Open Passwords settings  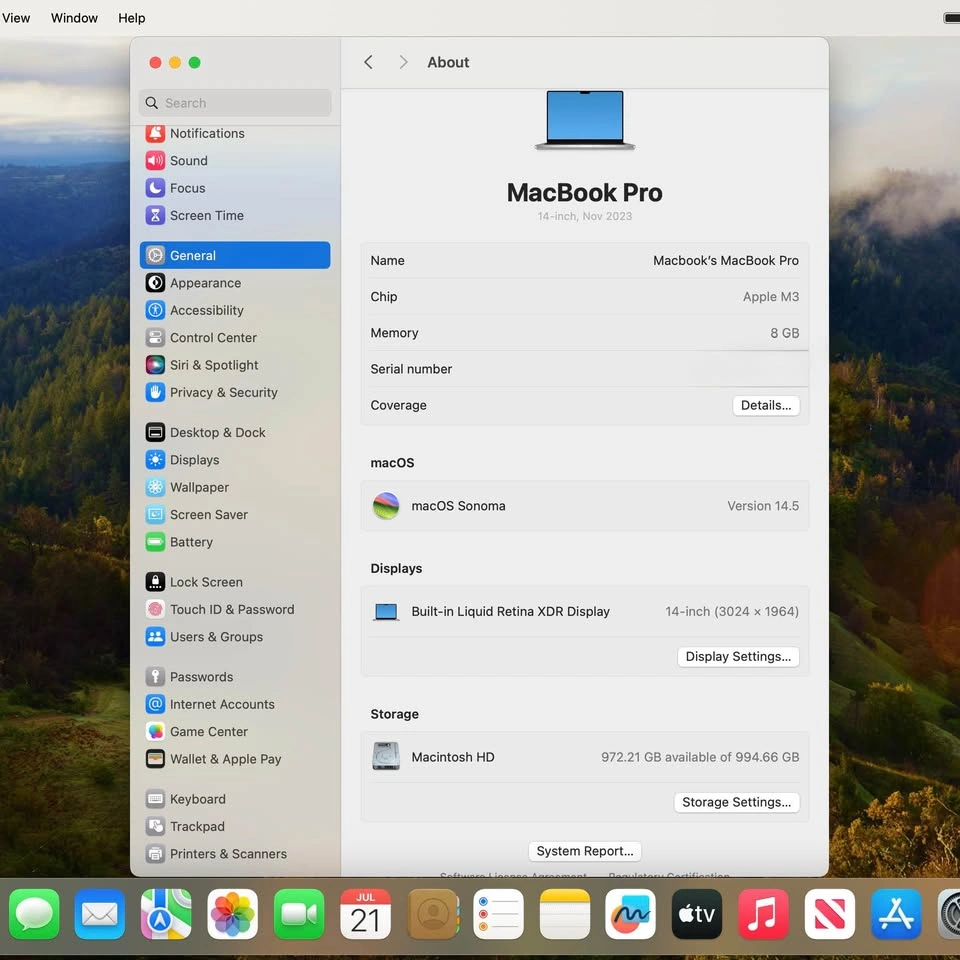click(234, 677)
